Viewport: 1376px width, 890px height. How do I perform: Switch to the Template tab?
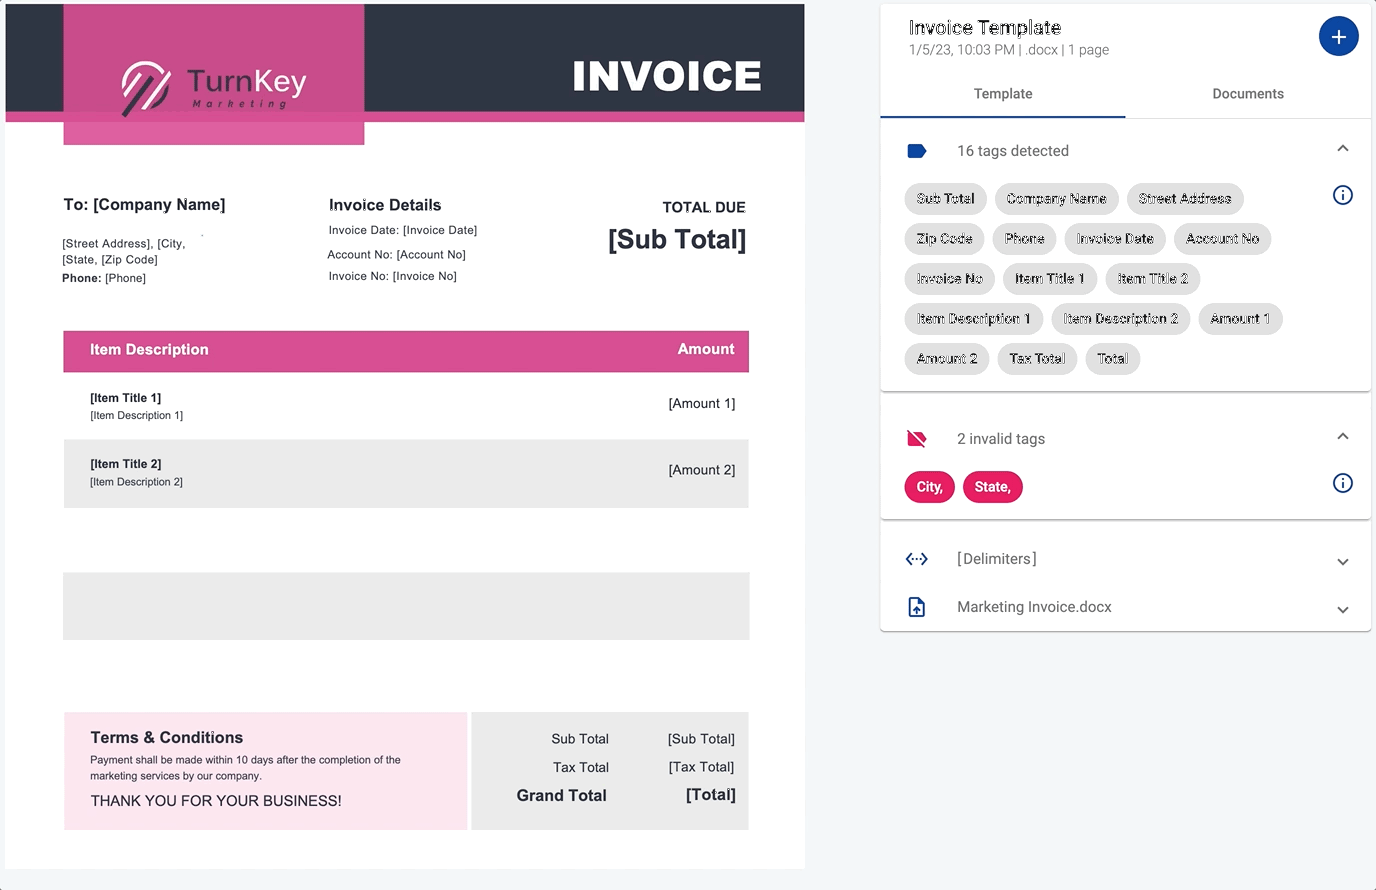tap(1003, 94)
